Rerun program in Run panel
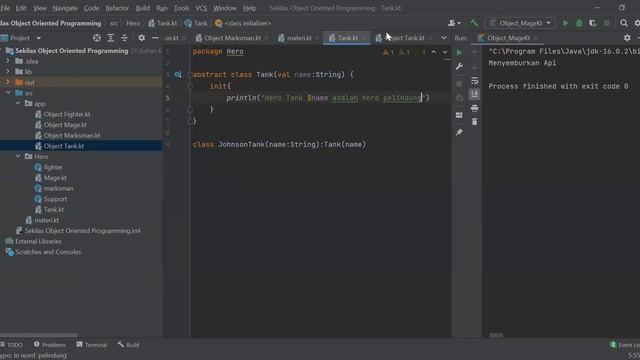 pyautogui.click(x=459, y=52)
